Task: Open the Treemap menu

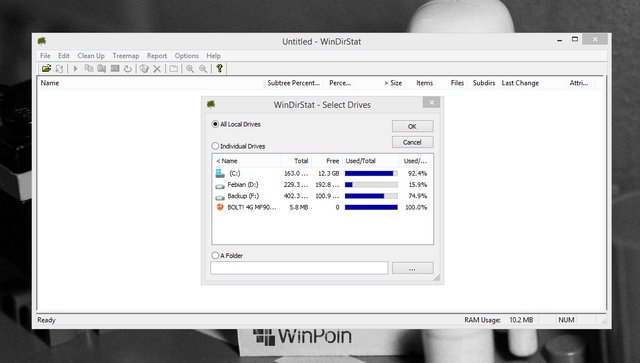Action: tap(126, 56)
